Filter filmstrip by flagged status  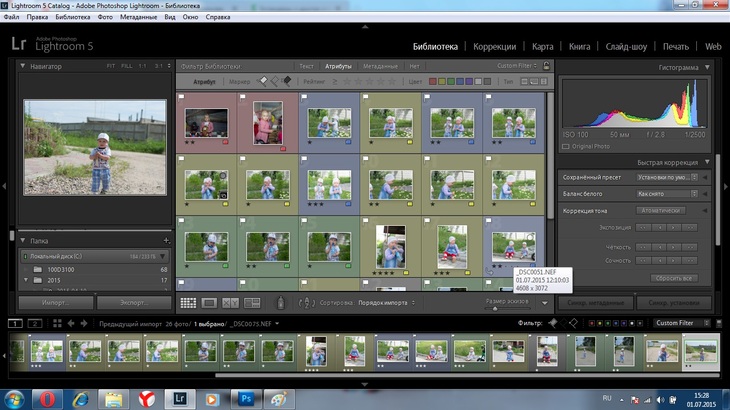pyautogui.click(x=553, y=323)
